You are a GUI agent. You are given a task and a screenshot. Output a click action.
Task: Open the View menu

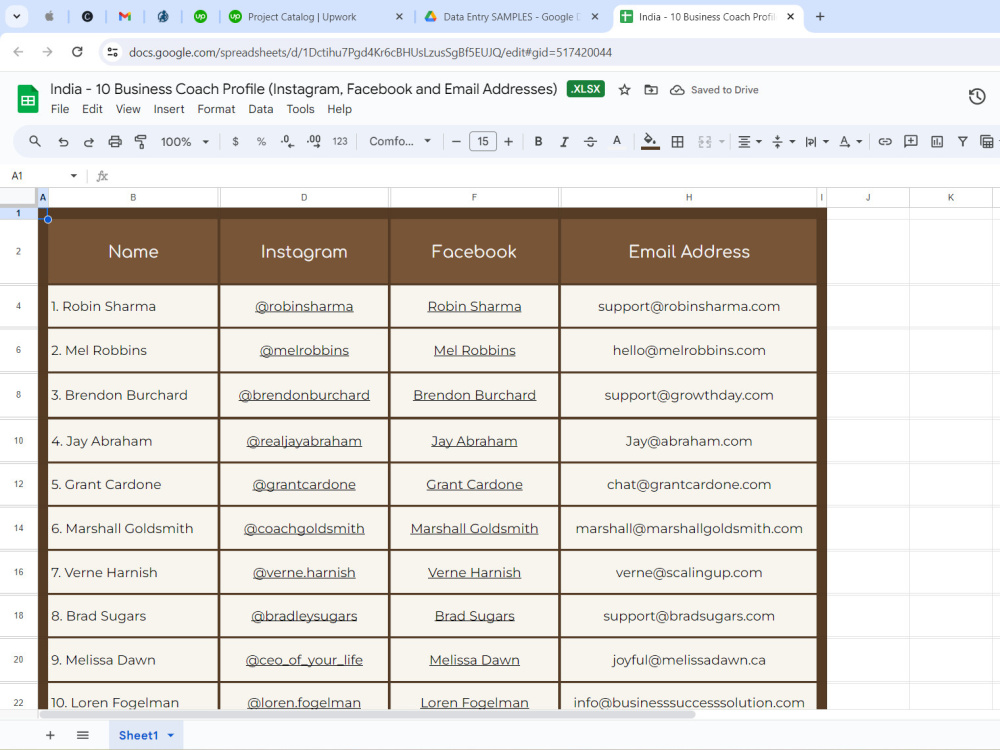pos(128,109)
